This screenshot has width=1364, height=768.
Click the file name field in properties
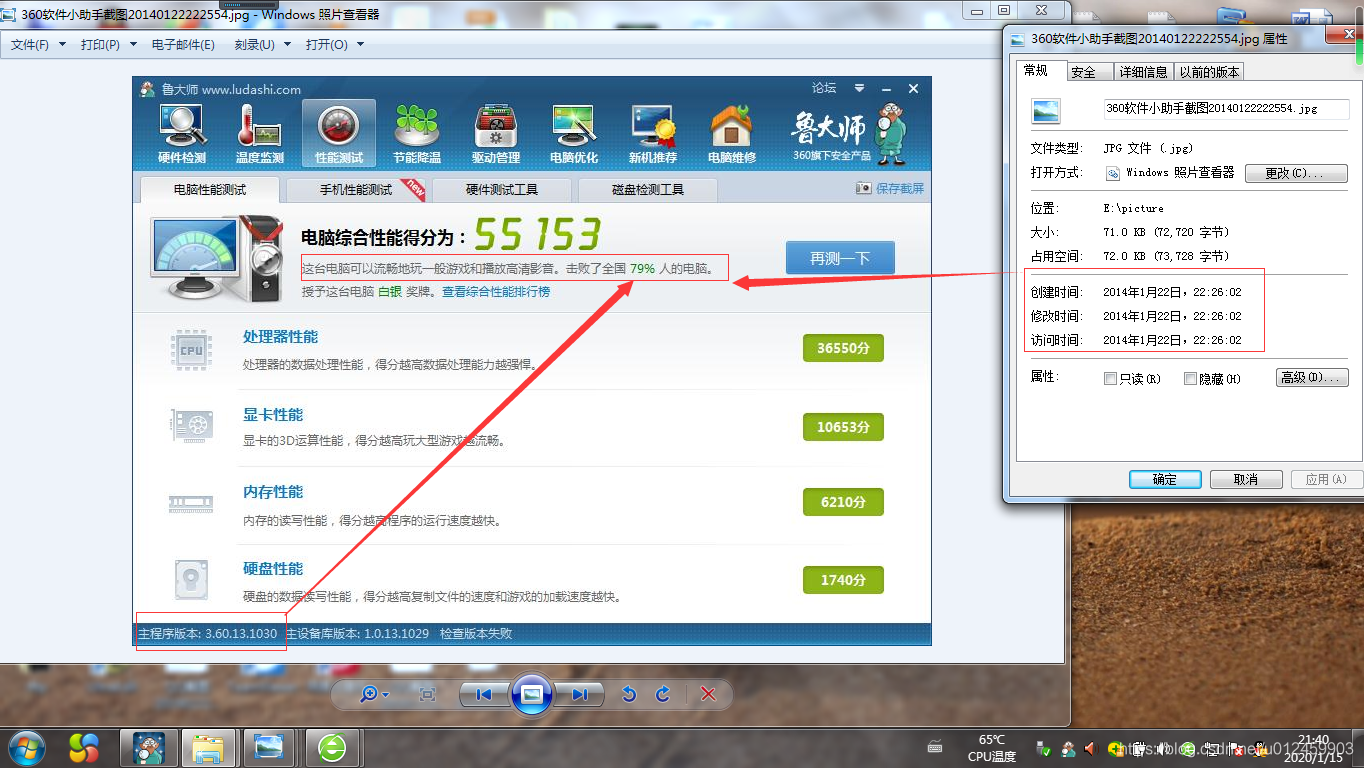tap(1226, 108)
